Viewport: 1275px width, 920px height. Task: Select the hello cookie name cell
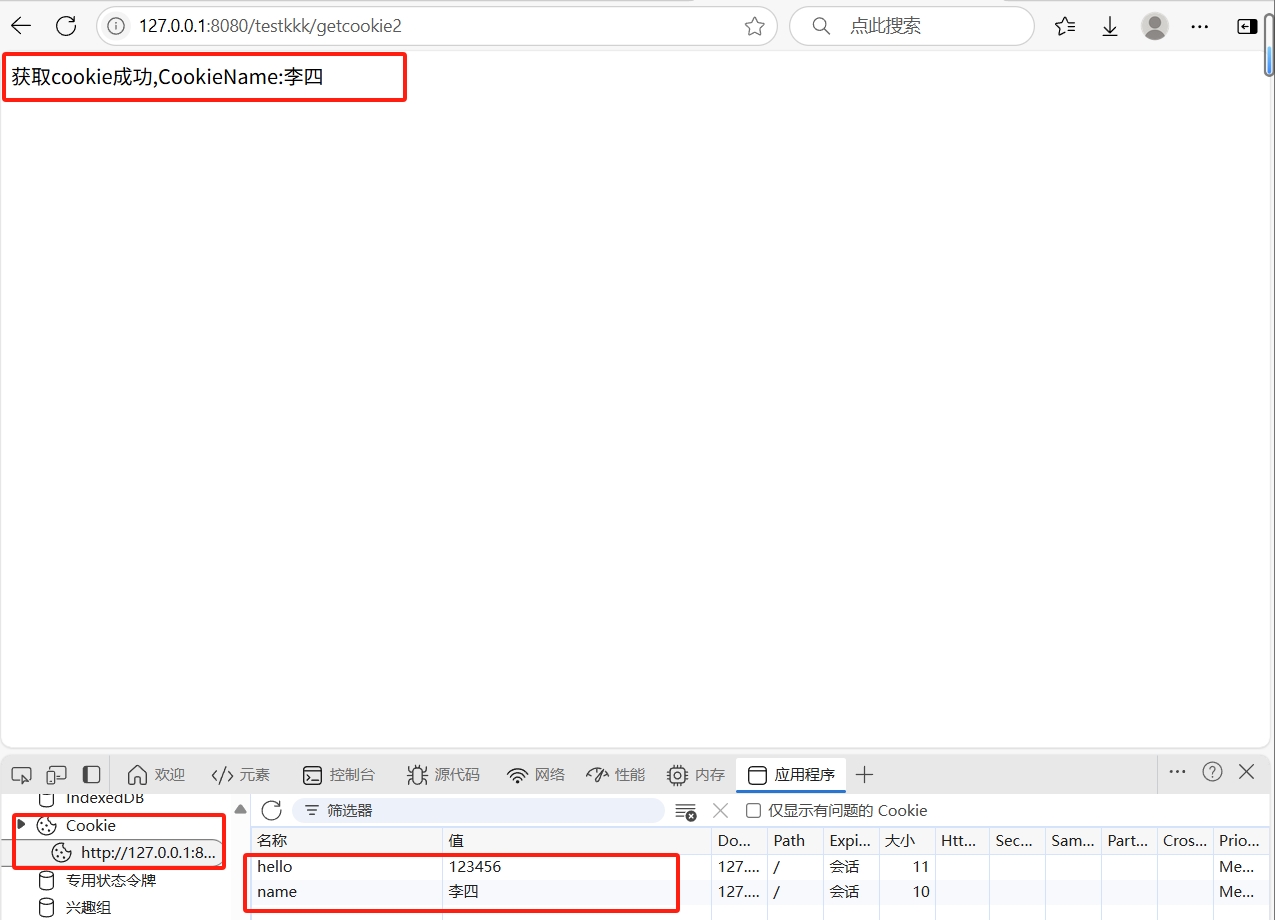click(x=346, y=867)
